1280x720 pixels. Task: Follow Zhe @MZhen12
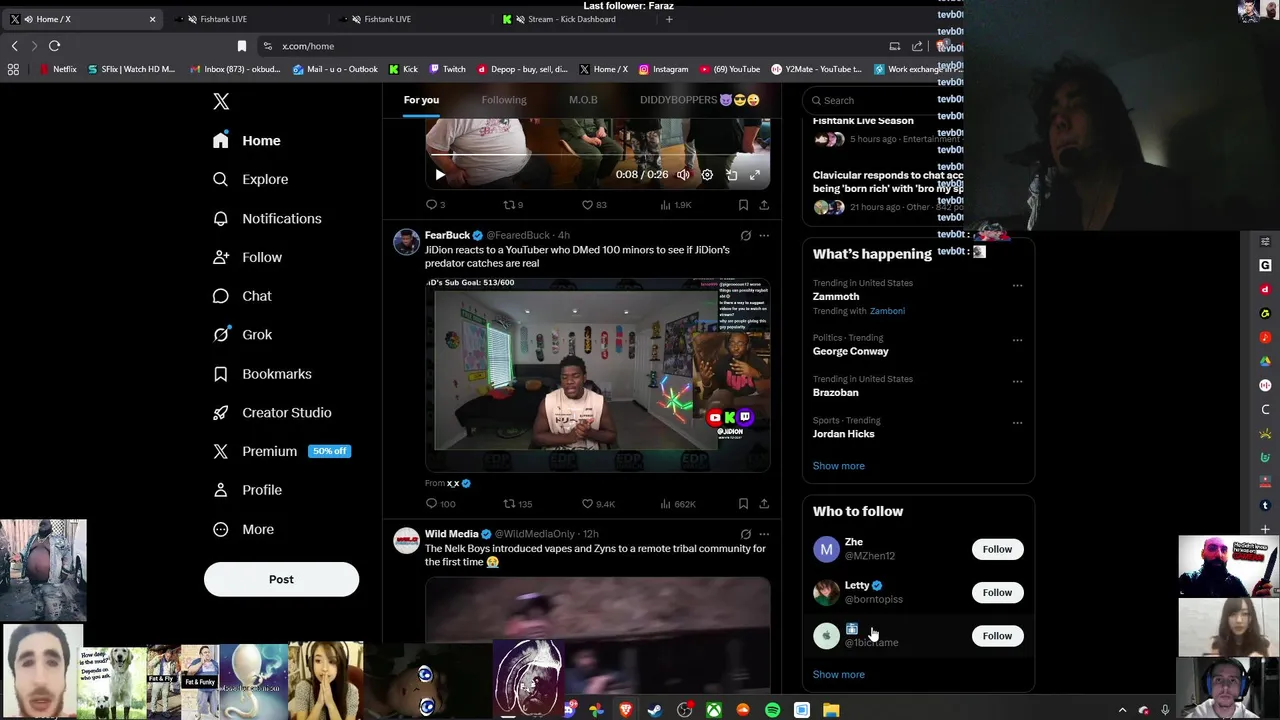[x=997, y=549]
